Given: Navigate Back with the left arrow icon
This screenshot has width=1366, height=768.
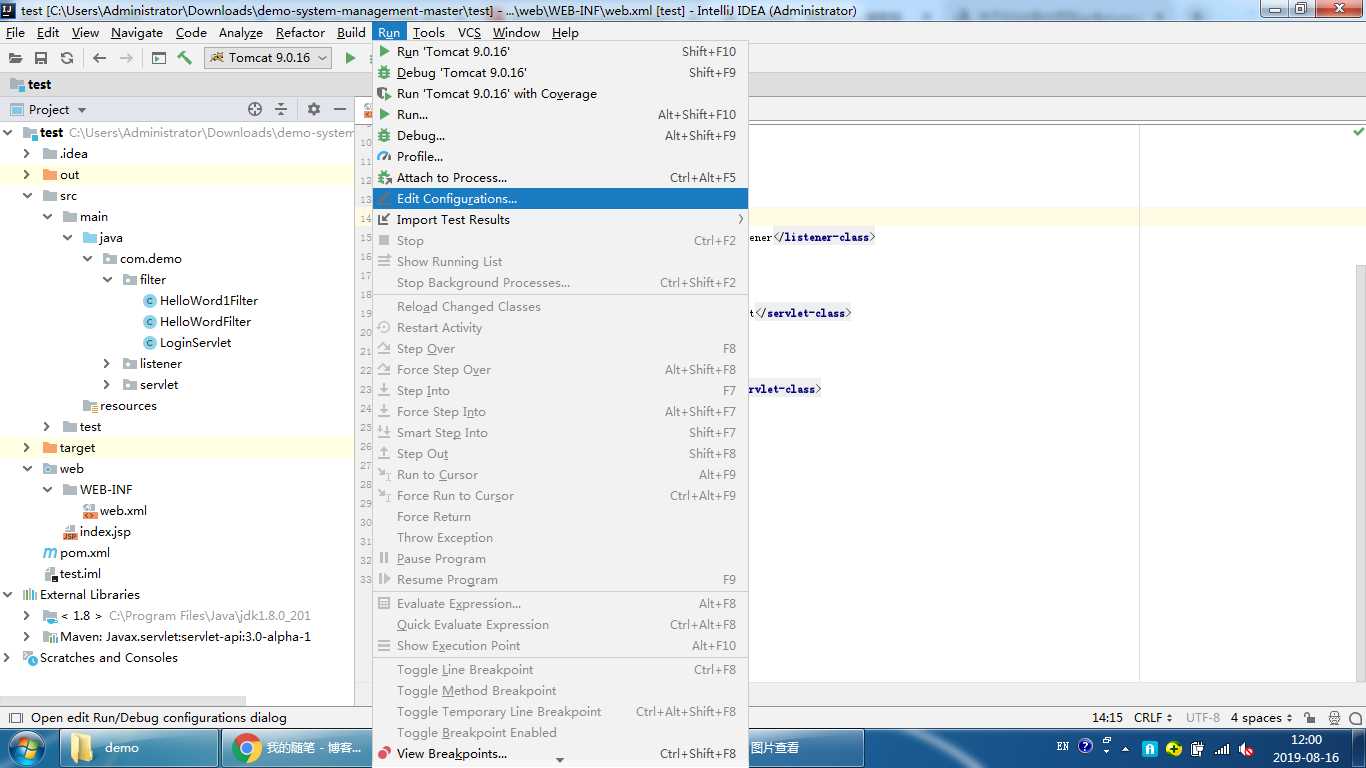Looking at the screenshot, I should pos(99,58).
